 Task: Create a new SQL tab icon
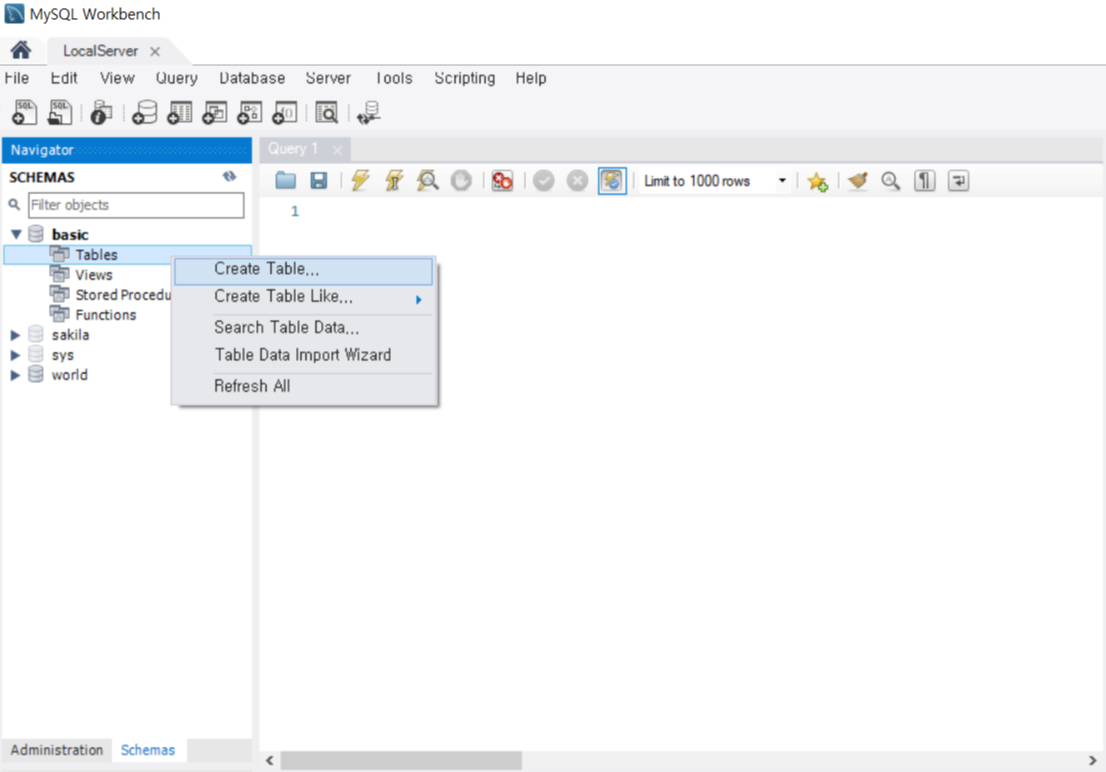click(x=25, y=112)
